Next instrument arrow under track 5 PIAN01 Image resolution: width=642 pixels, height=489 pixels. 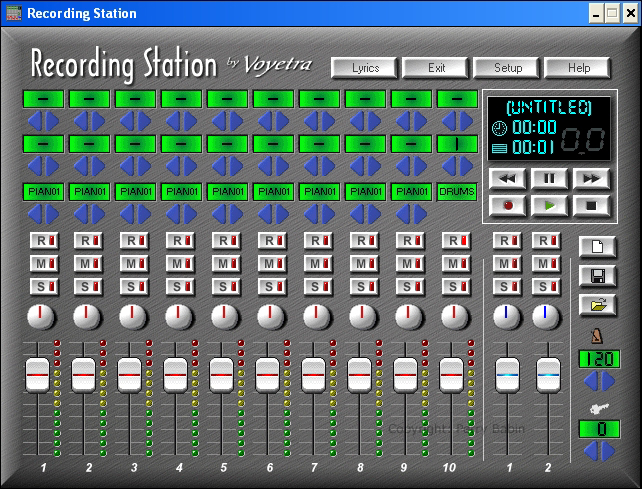point(236,214)
